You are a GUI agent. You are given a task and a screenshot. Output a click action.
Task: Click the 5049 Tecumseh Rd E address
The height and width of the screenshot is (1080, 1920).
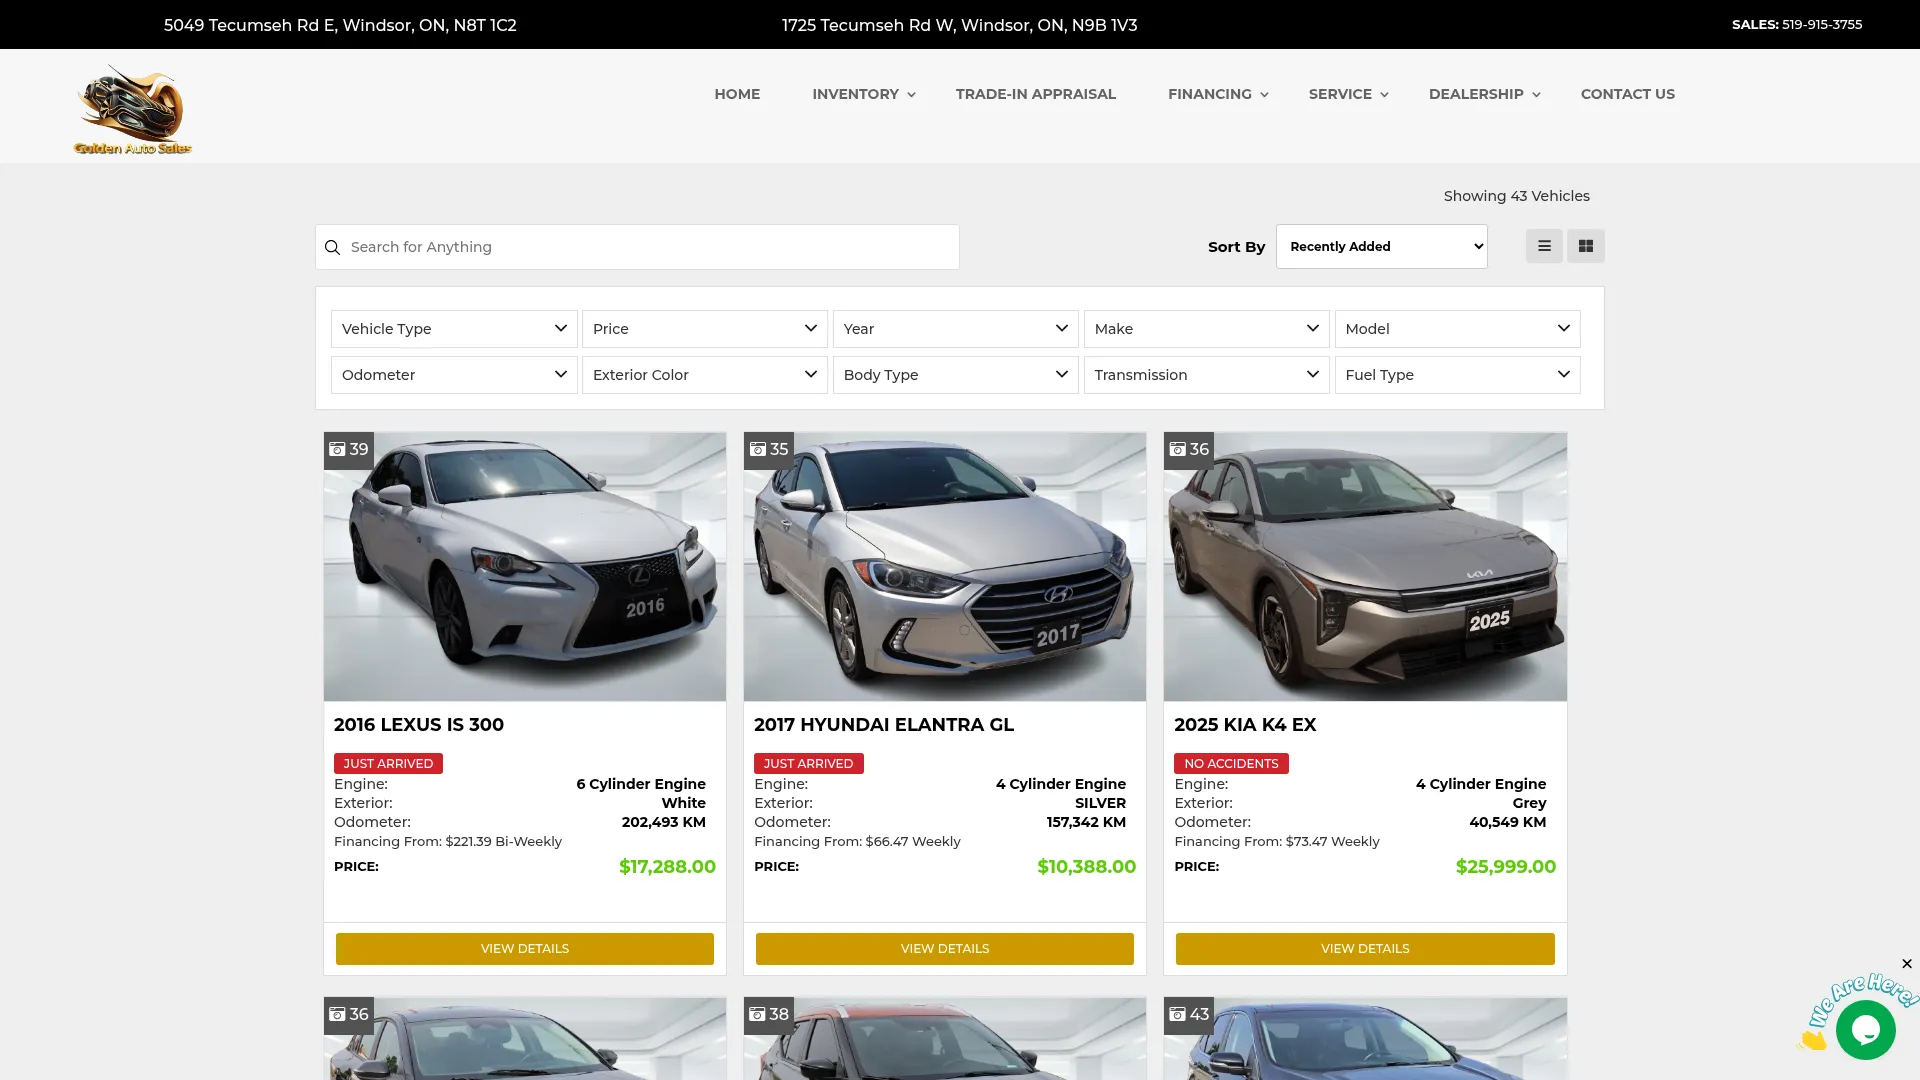[x=340, y=25]
